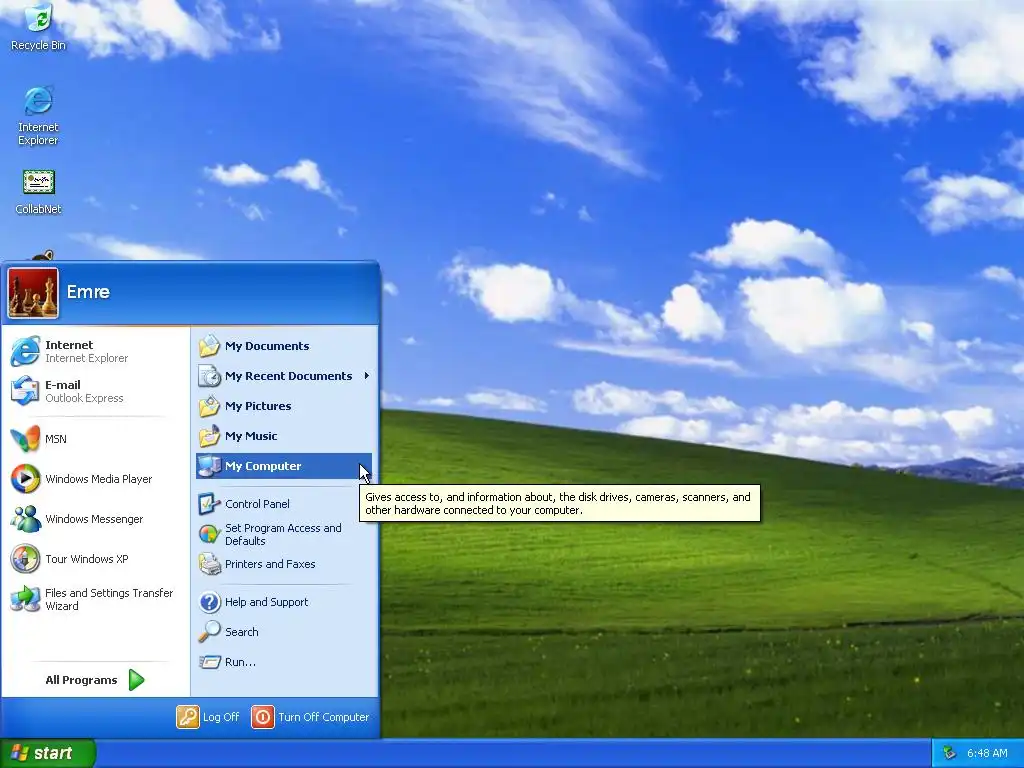Click Set Program Access and Defaults icon
Image resolution: width=1024 pixels, height=768 pixels.
(x=210, y=534)
